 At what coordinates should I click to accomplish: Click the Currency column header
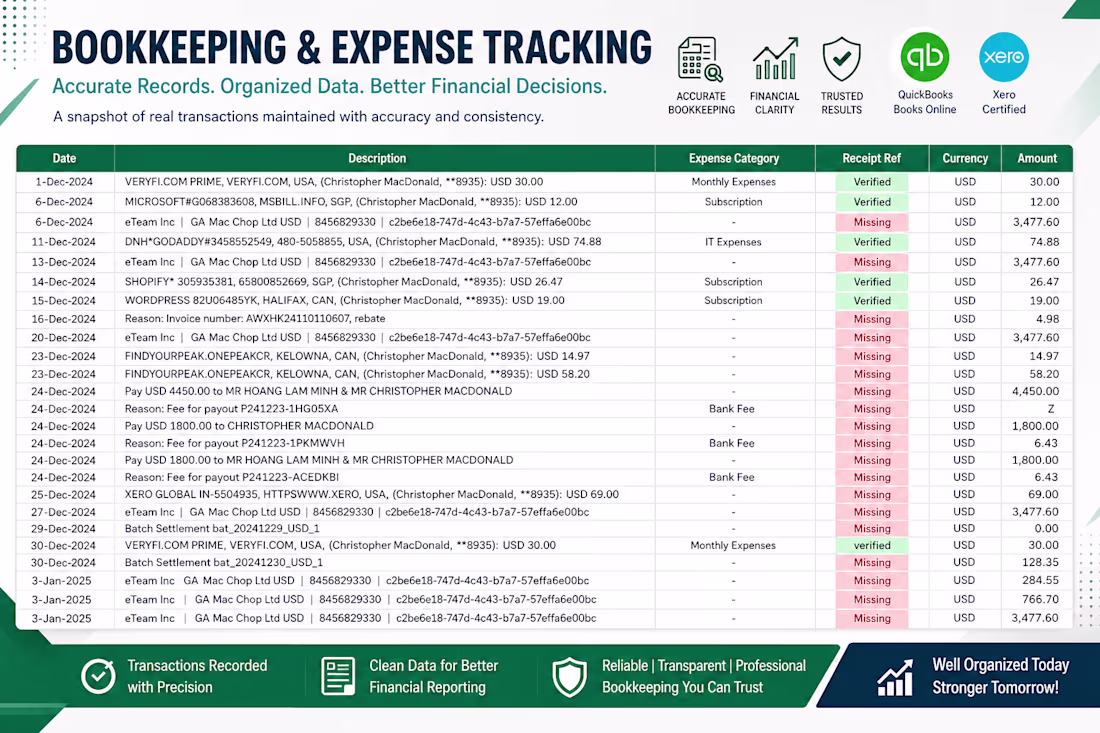[x=965, y=159]
